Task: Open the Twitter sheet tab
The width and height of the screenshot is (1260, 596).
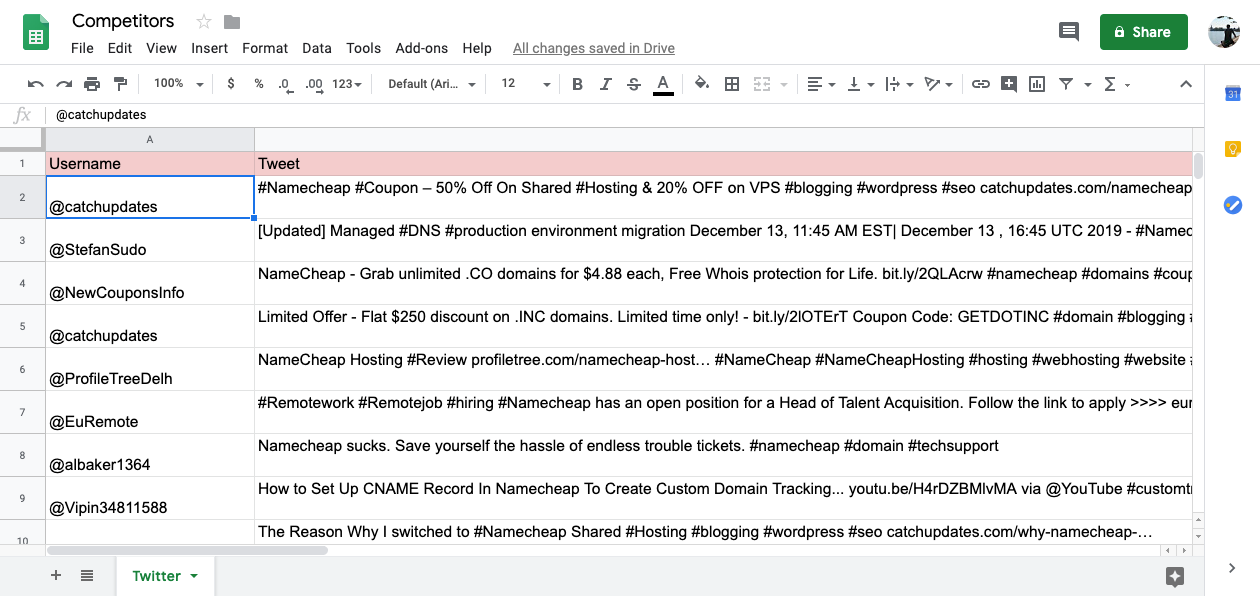Action: (165, 576)
